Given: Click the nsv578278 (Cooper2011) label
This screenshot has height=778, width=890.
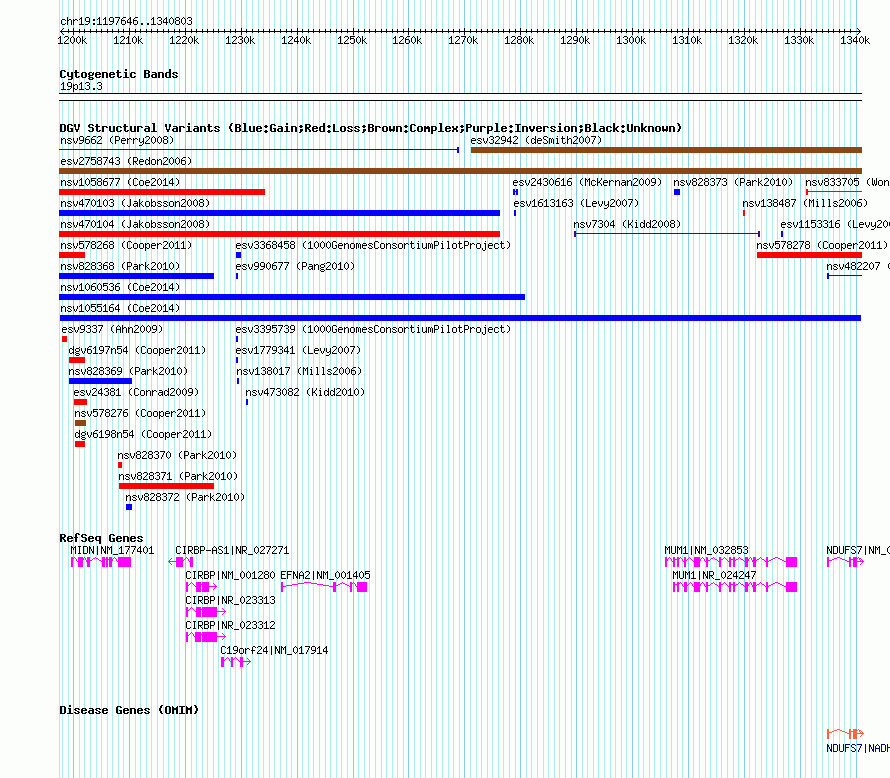Looking at the screenshot, I should click(822, 245).
